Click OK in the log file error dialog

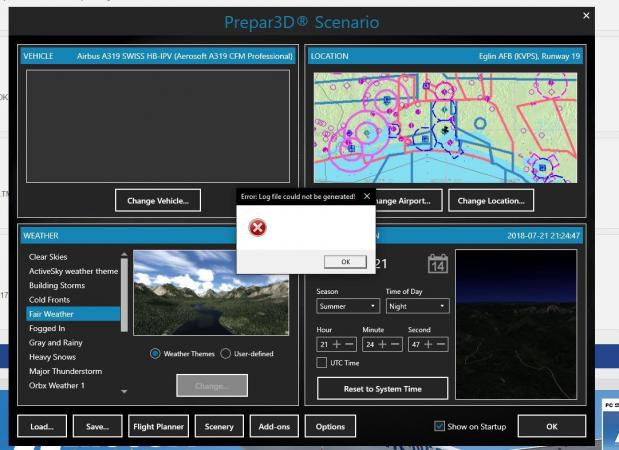pos(345,262)
